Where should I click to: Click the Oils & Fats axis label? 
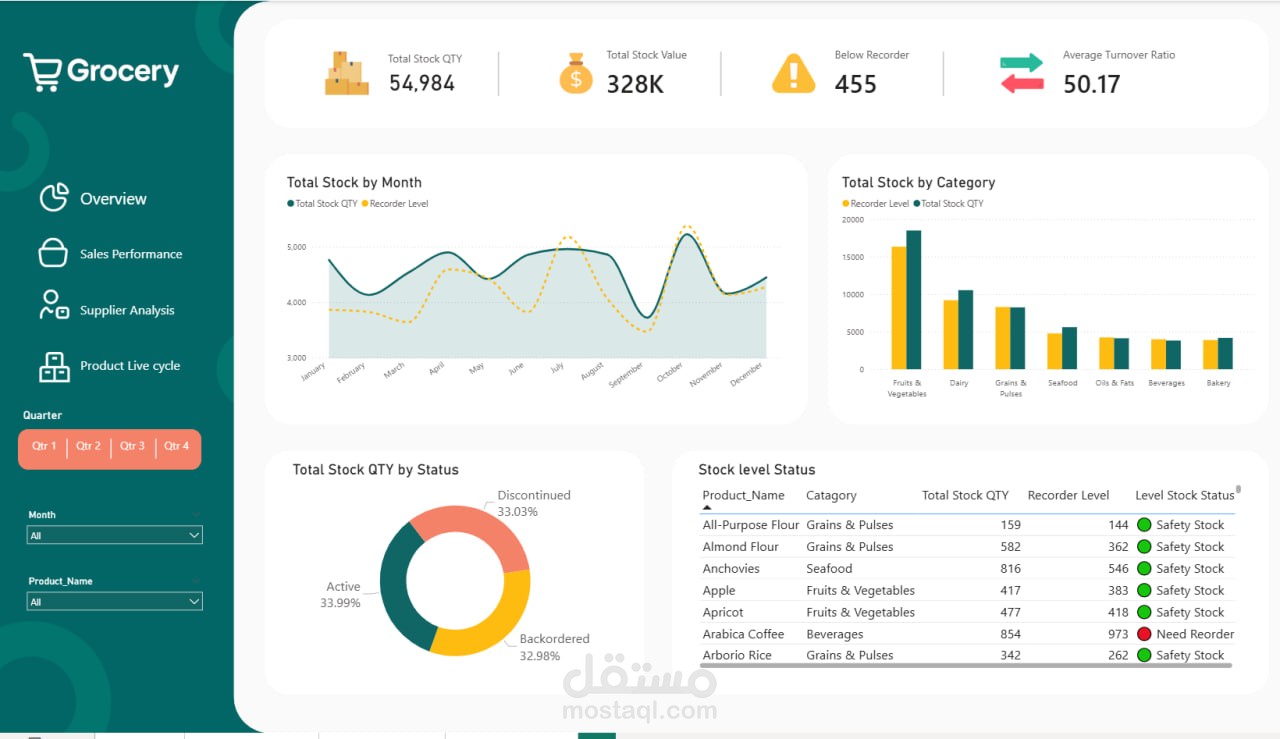click(1115, 383)
